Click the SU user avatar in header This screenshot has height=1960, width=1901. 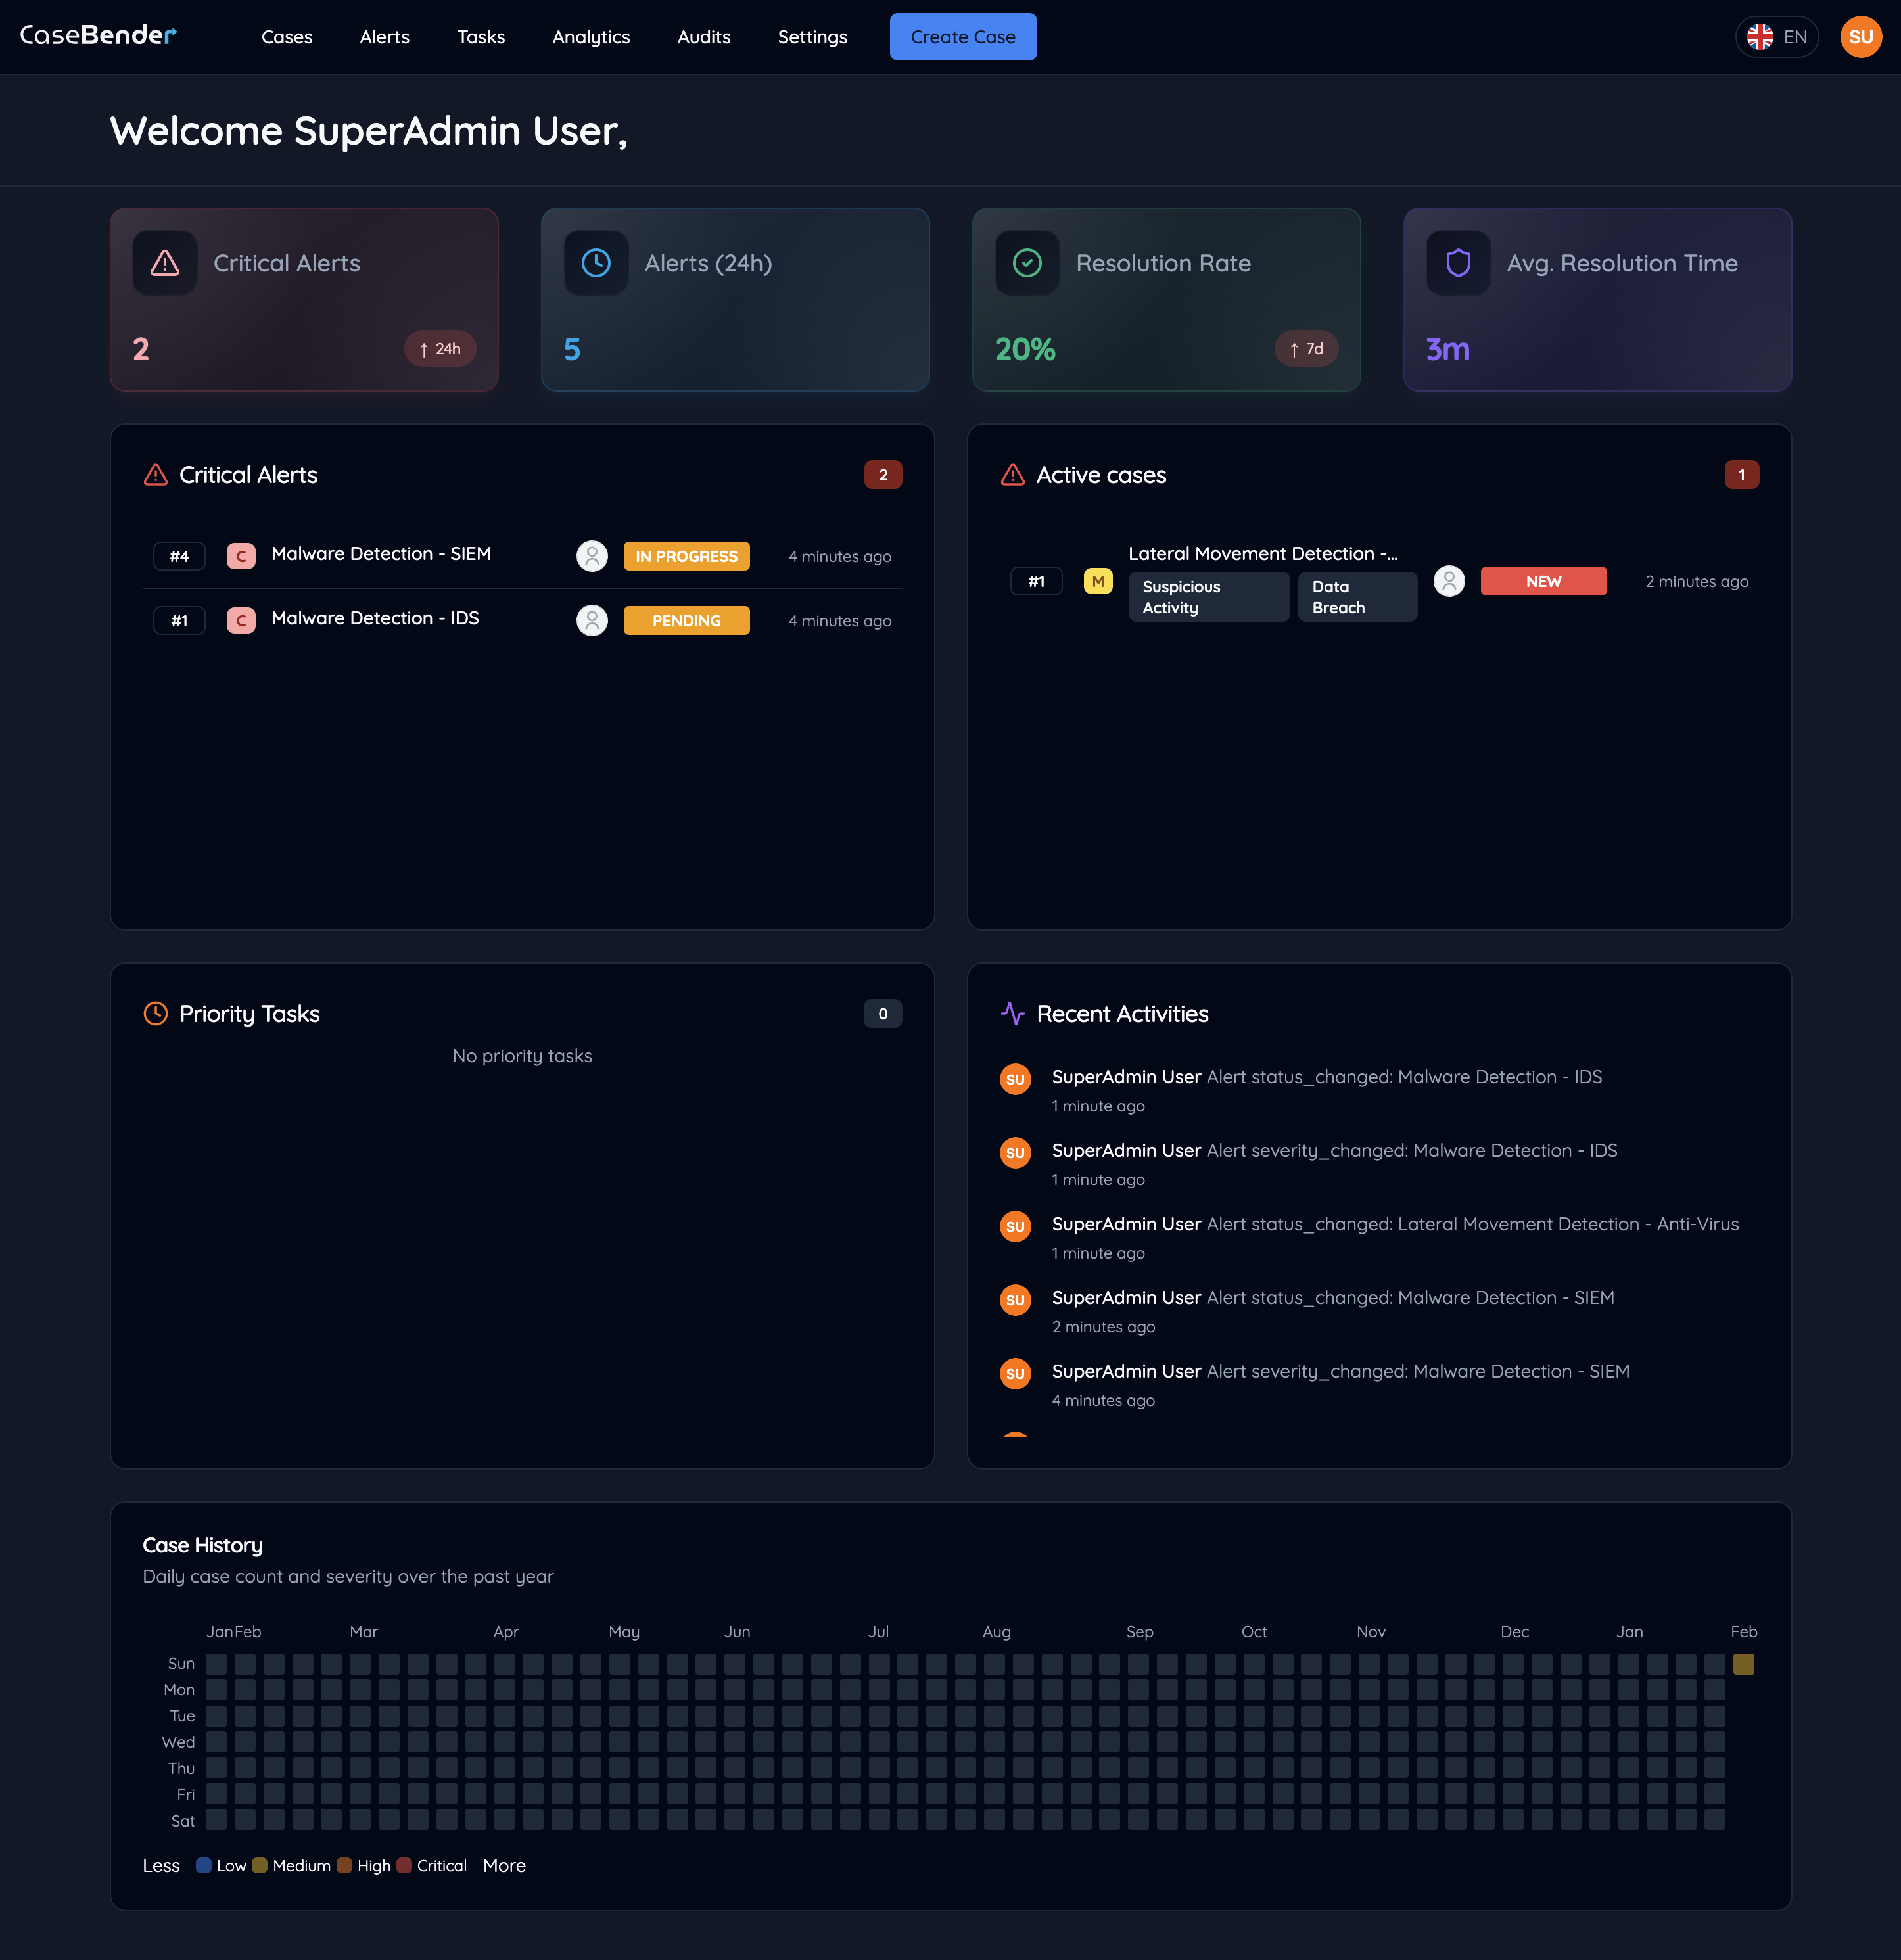pyautogui.click(x=1860, y=37)
